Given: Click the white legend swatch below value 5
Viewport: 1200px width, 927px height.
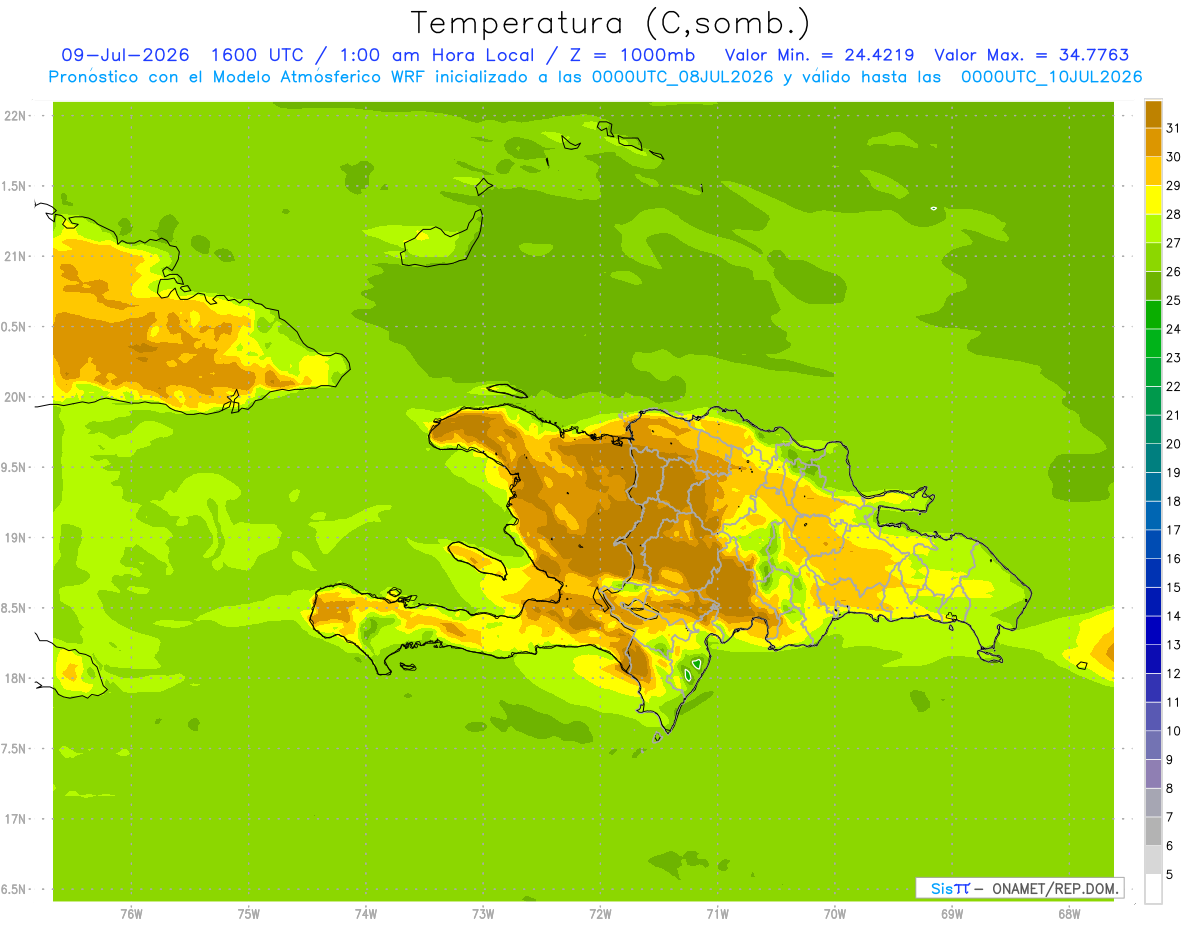Looking at the screenshot, I should coord(1153,888).
